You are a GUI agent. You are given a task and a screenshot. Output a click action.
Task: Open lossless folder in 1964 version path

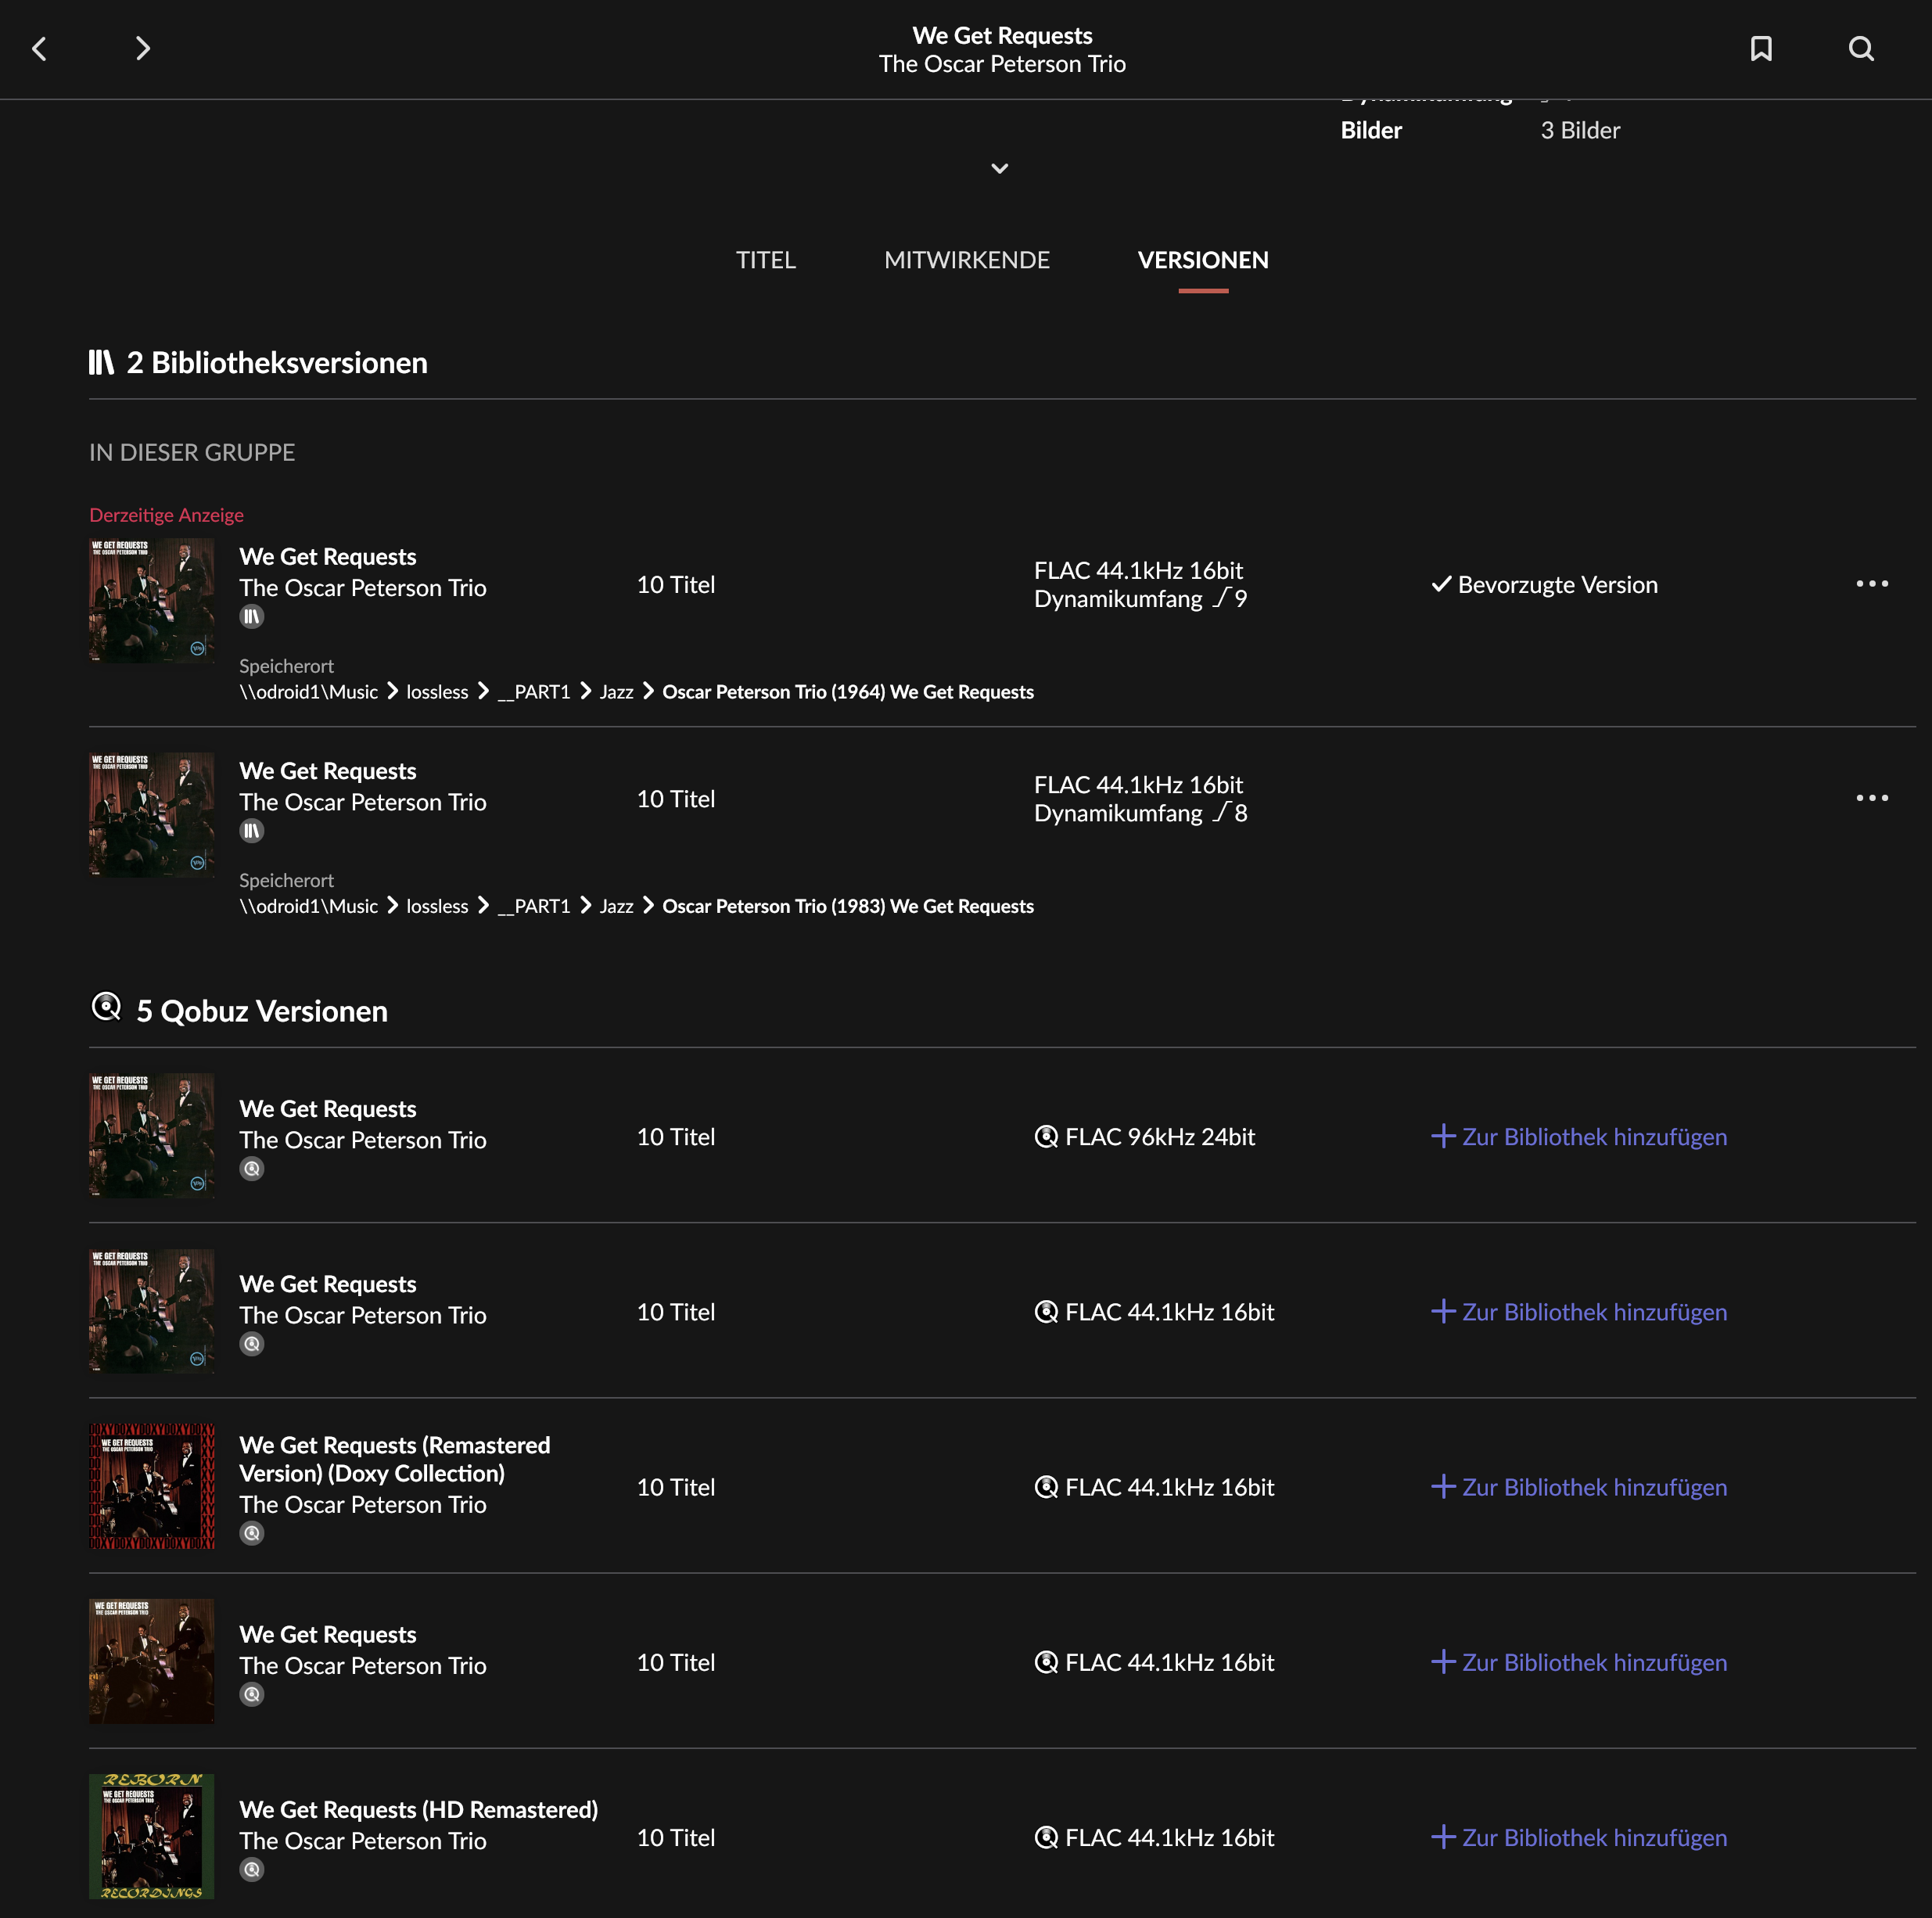pyautogui.click(x=437, y=692)
